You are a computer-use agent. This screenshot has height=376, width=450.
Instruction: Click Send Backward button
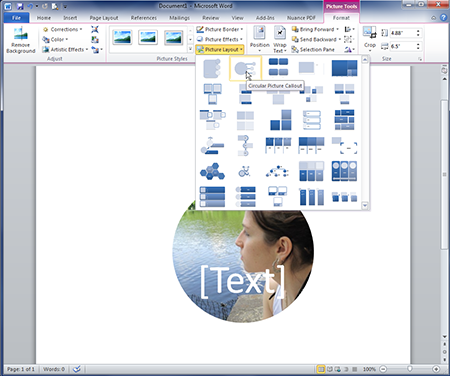pos(316,39)
